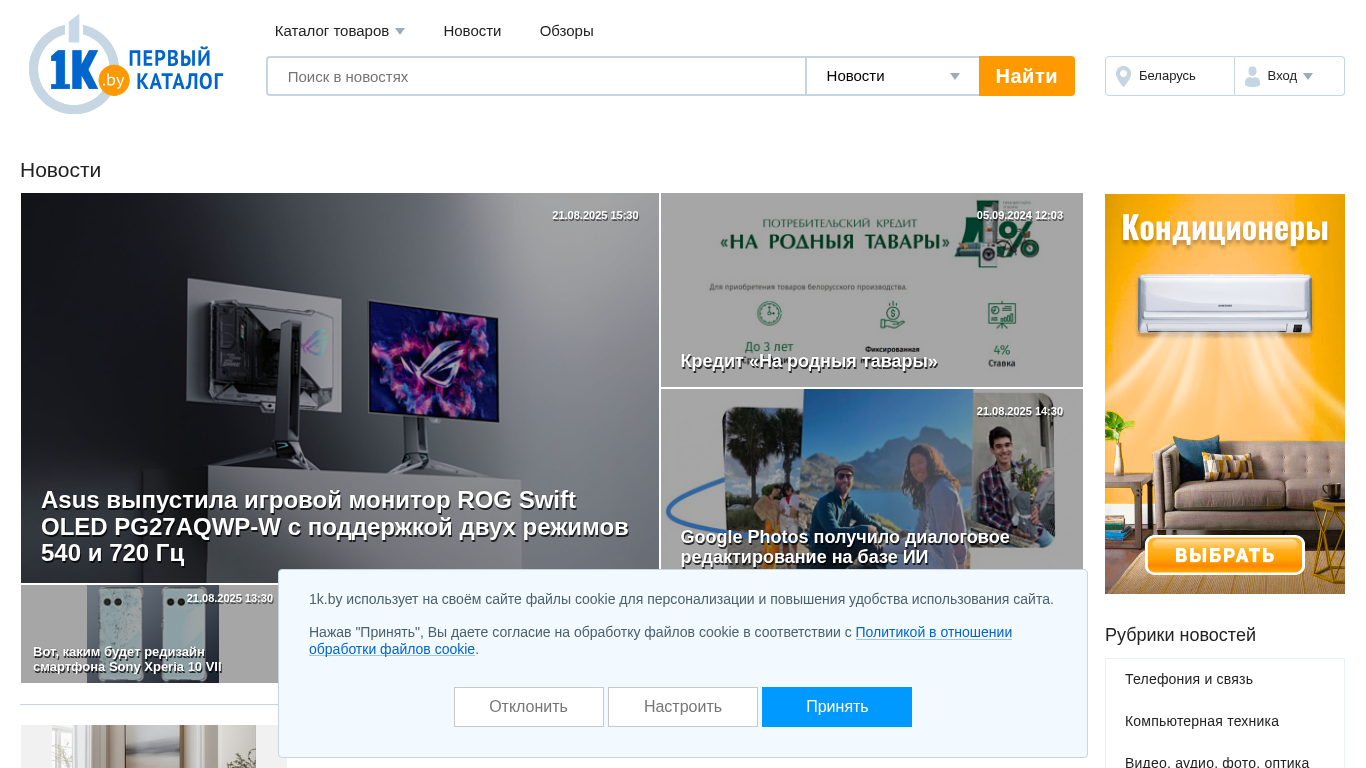Expand the Вход login dropdown
1366x768 pixels.
[x=1289, y=76]
